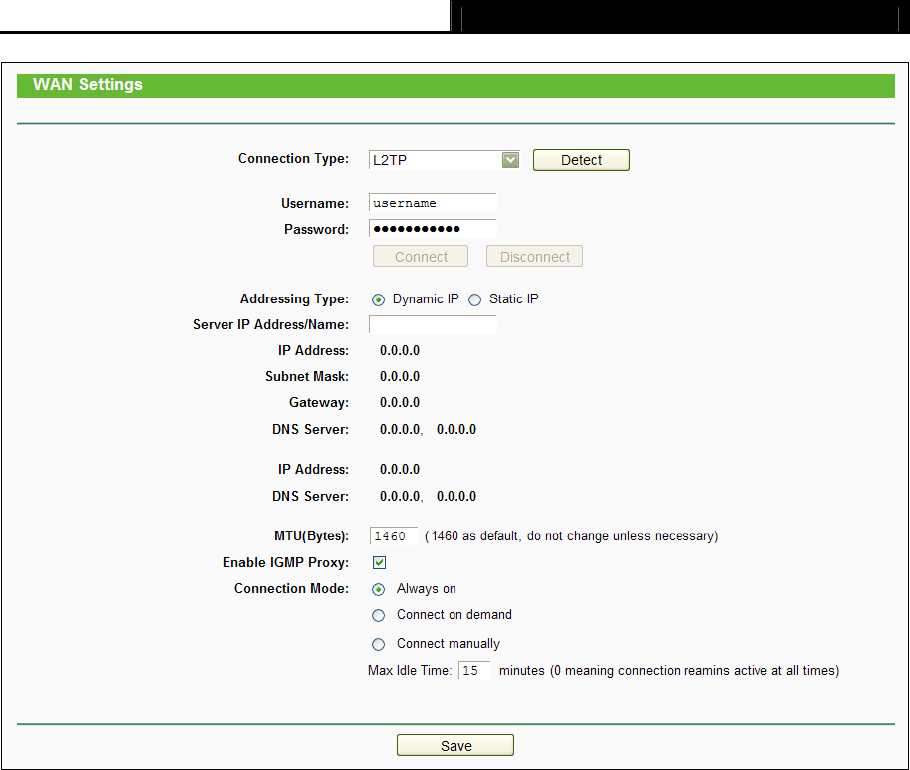910x770 pixels.
Task: Select the Dynamic IP radio button
Action: point(378,300)
